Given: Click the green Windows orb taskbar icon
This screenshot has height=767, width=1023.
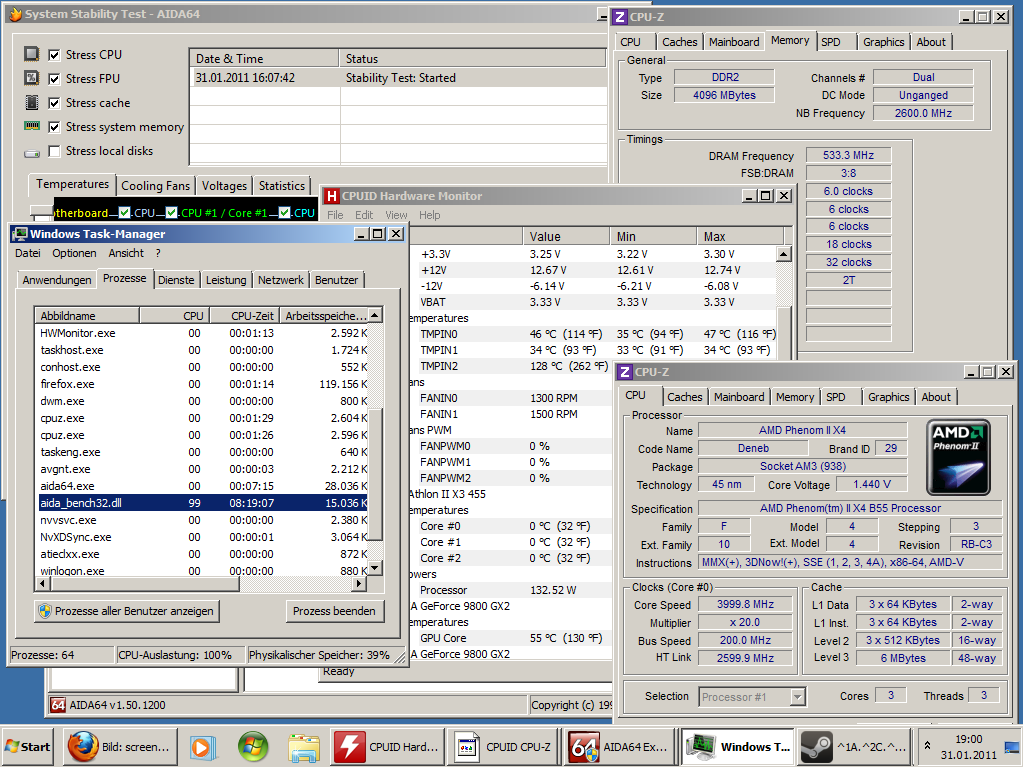Looking at the screenshot, I should click(252, 747).
